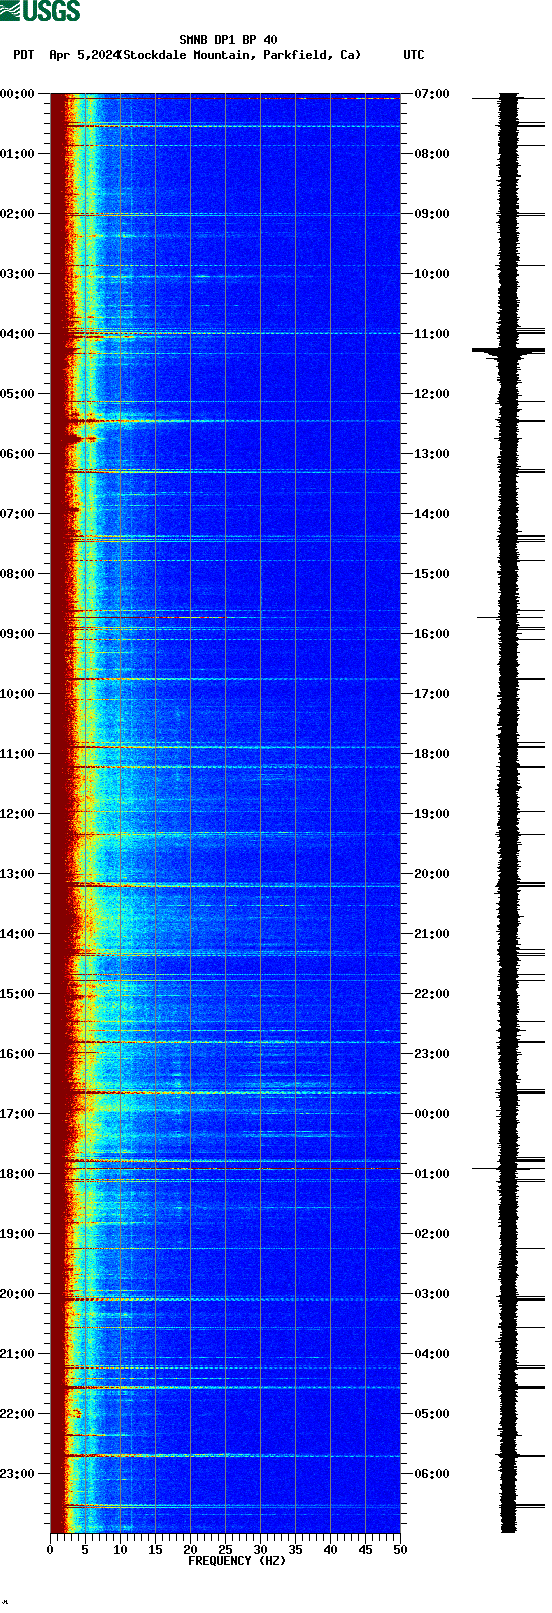
Task: Click the large seismogram spike after 11:00 UTC
Action: pyautogui.click(x=508, y=350)
